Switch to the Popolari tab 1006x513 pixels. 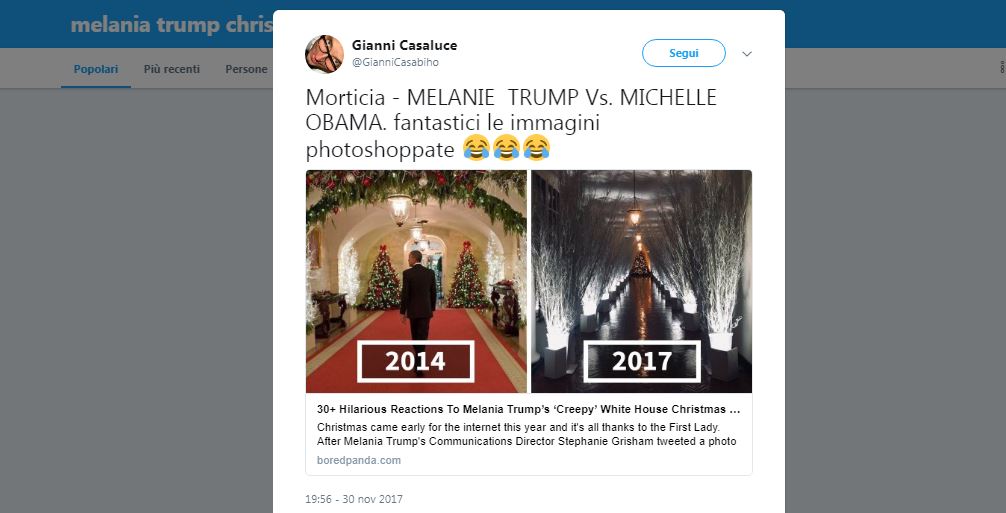coord(96,69)
